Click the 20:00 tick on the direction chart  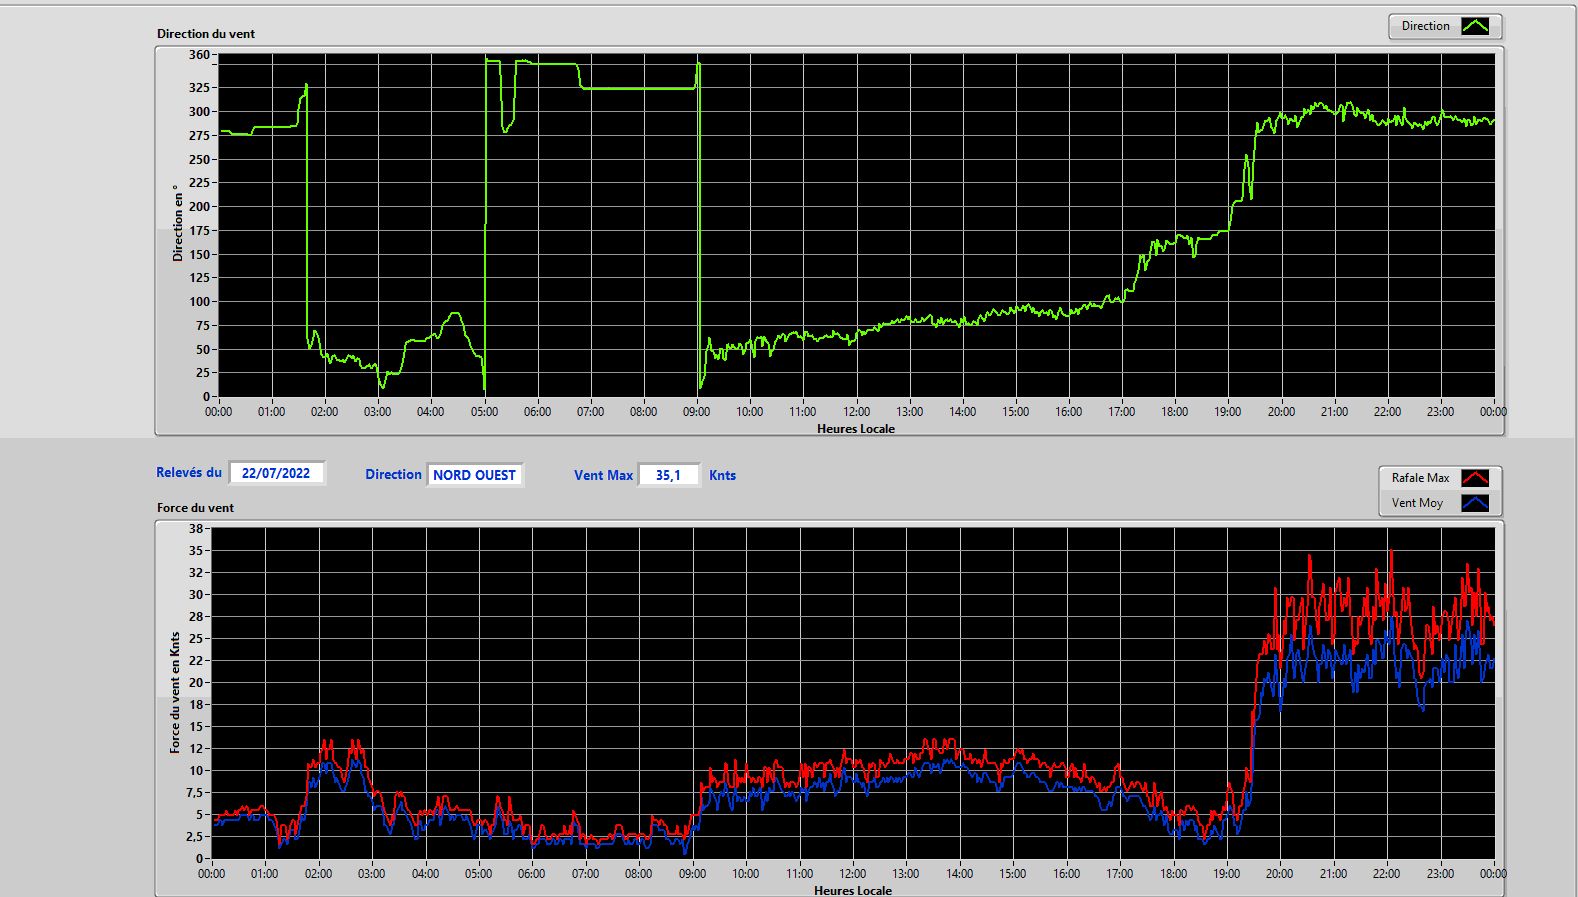1281,412
